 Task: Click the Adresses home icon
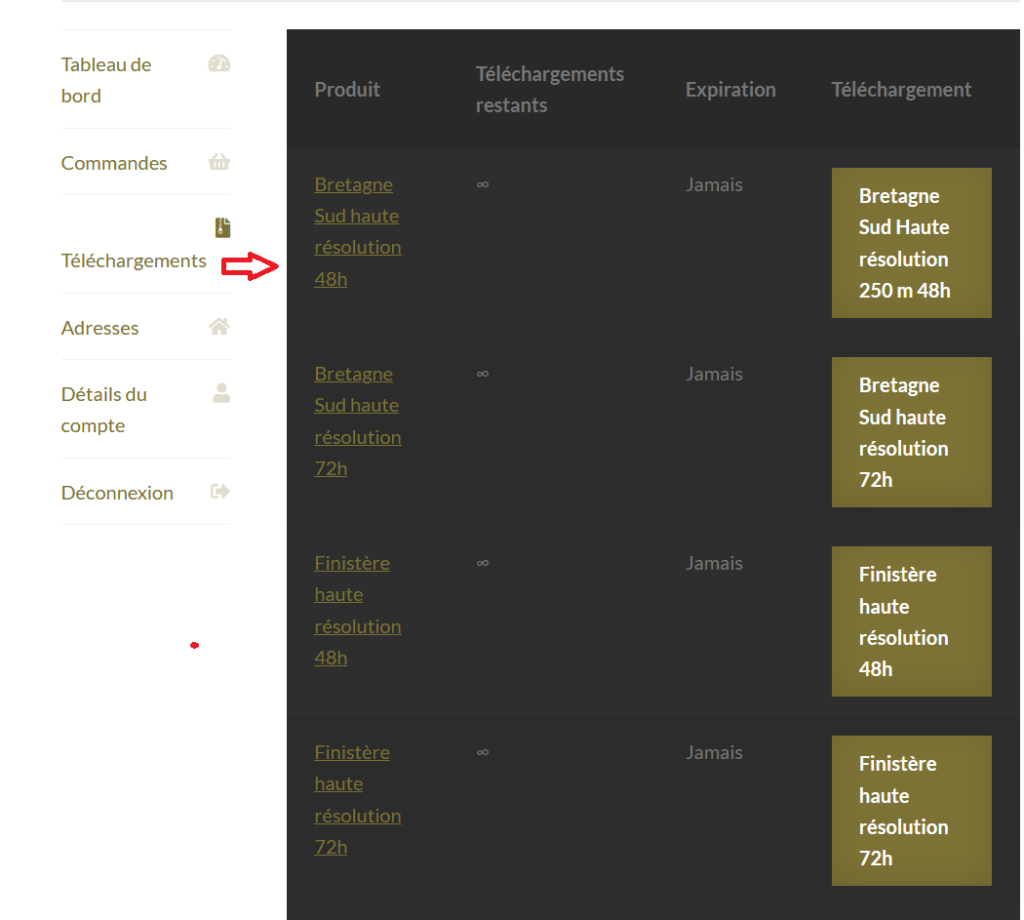(219, 327)
